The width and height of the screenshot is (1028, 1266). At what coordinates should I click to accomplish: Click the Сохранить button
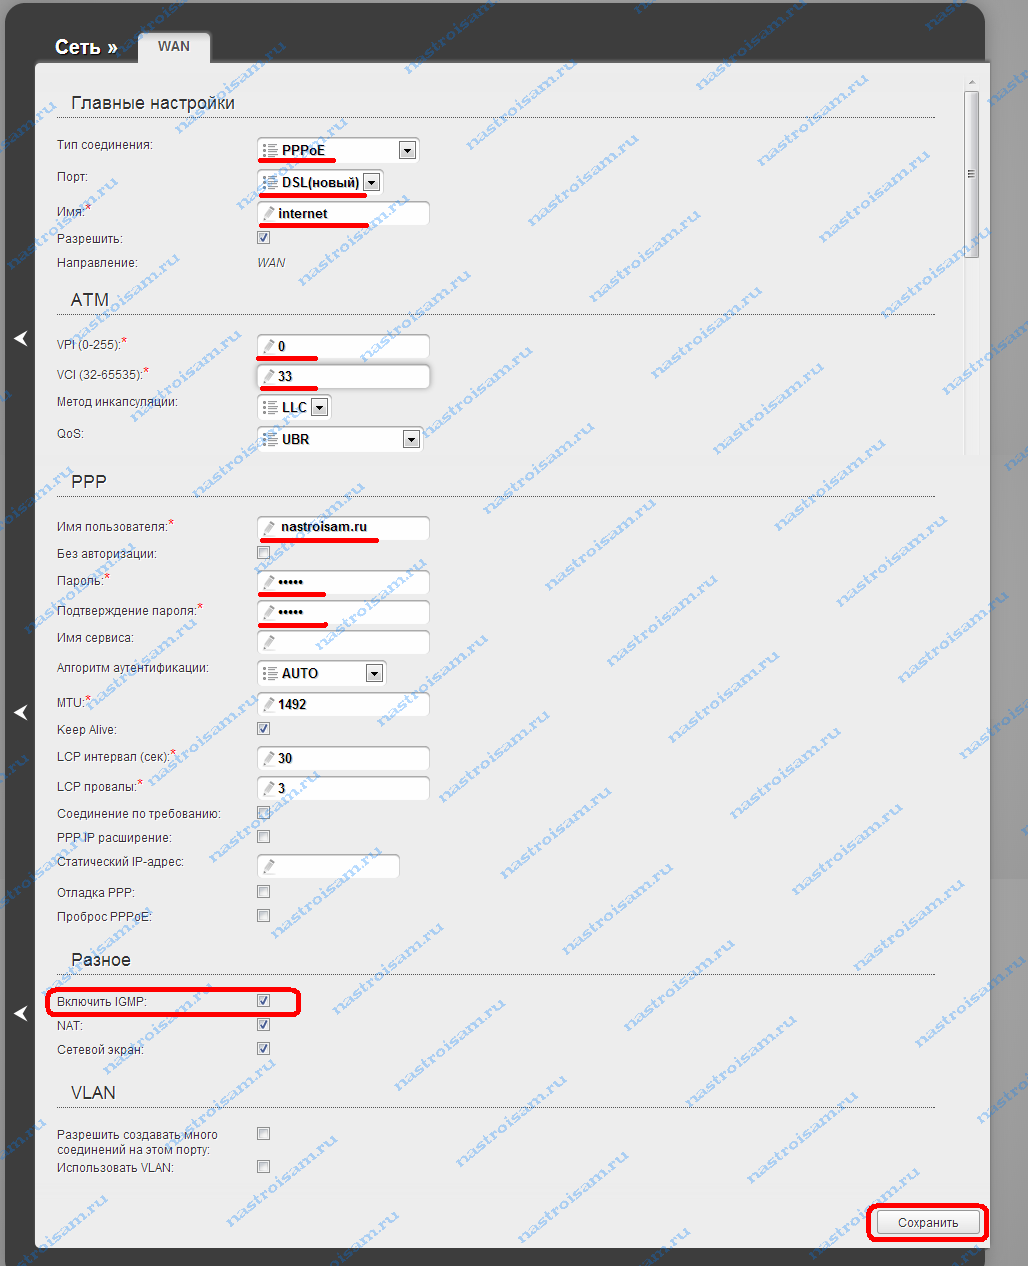pyautogui.click(x=928, y=1222)
